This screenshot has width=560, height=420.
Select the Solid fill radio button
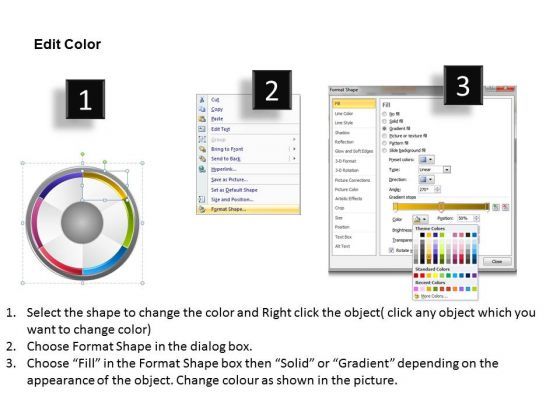[385, 121]
